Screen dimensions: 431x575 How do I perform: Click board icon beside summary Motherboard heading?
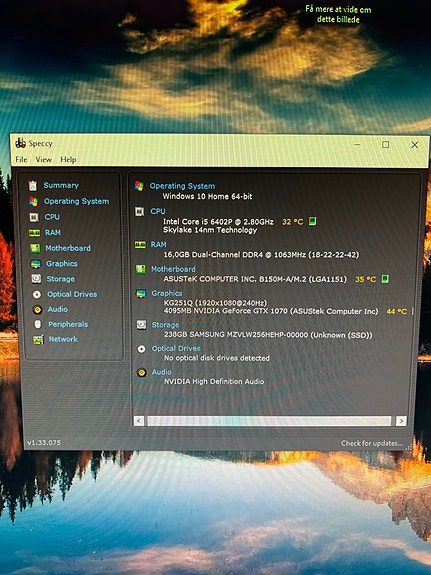[x=140, y=270]
